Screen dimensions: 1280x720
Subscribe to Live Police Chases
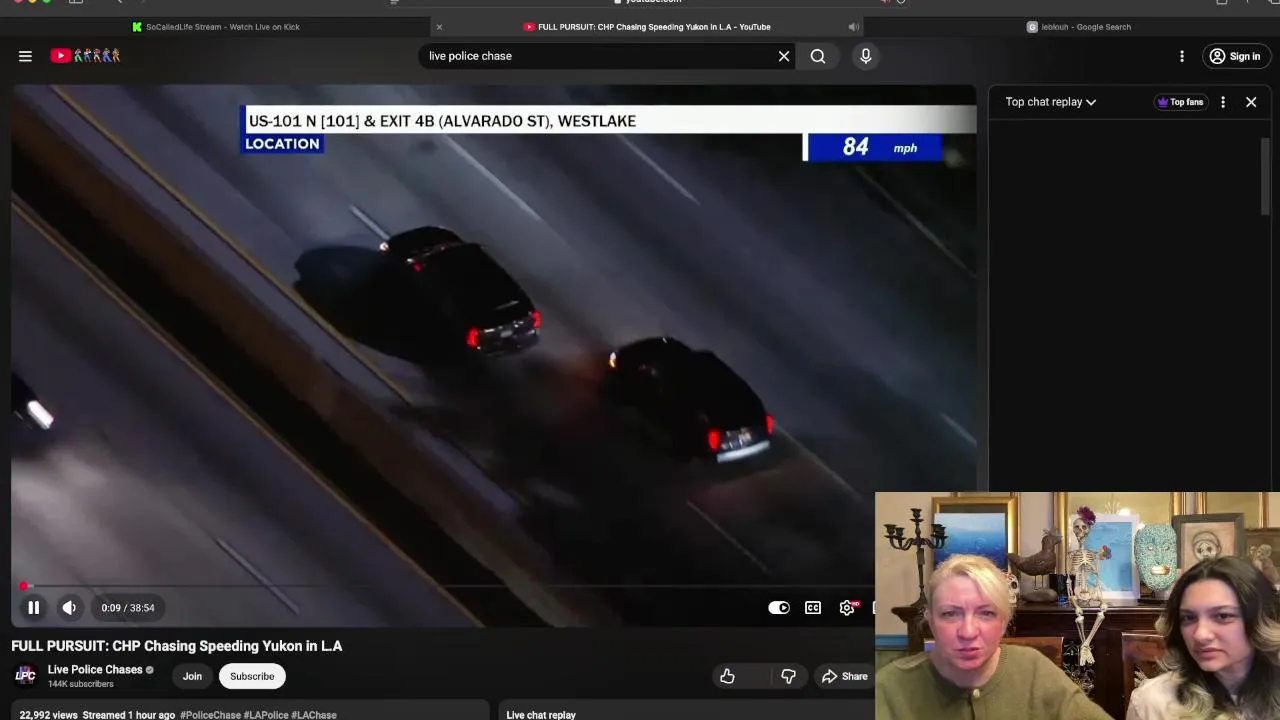pyautogui.click(x=252, y=676)
